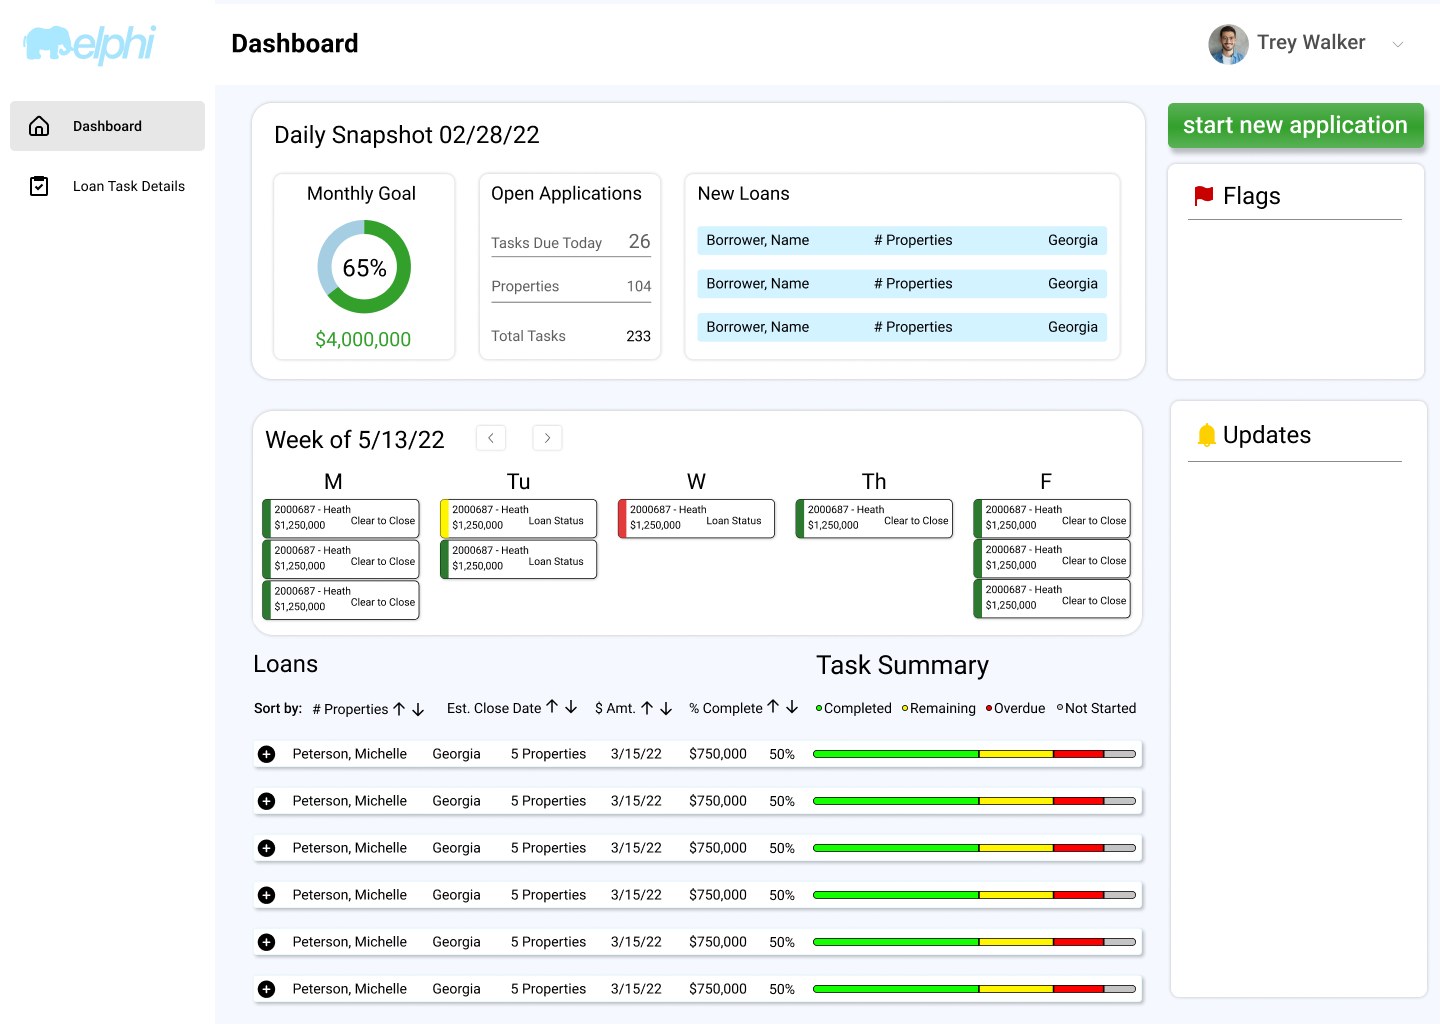Go to next week with right chevron
Viewport: 1440px width, 1024px height.
tap(547, 438)
